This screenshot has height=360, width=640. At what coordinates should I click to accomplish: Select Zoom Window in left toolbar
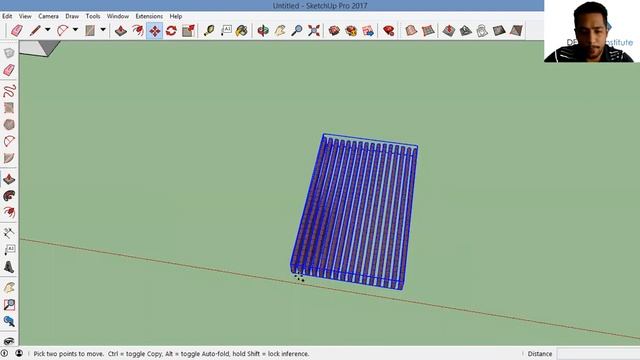[x=9, y=304]
